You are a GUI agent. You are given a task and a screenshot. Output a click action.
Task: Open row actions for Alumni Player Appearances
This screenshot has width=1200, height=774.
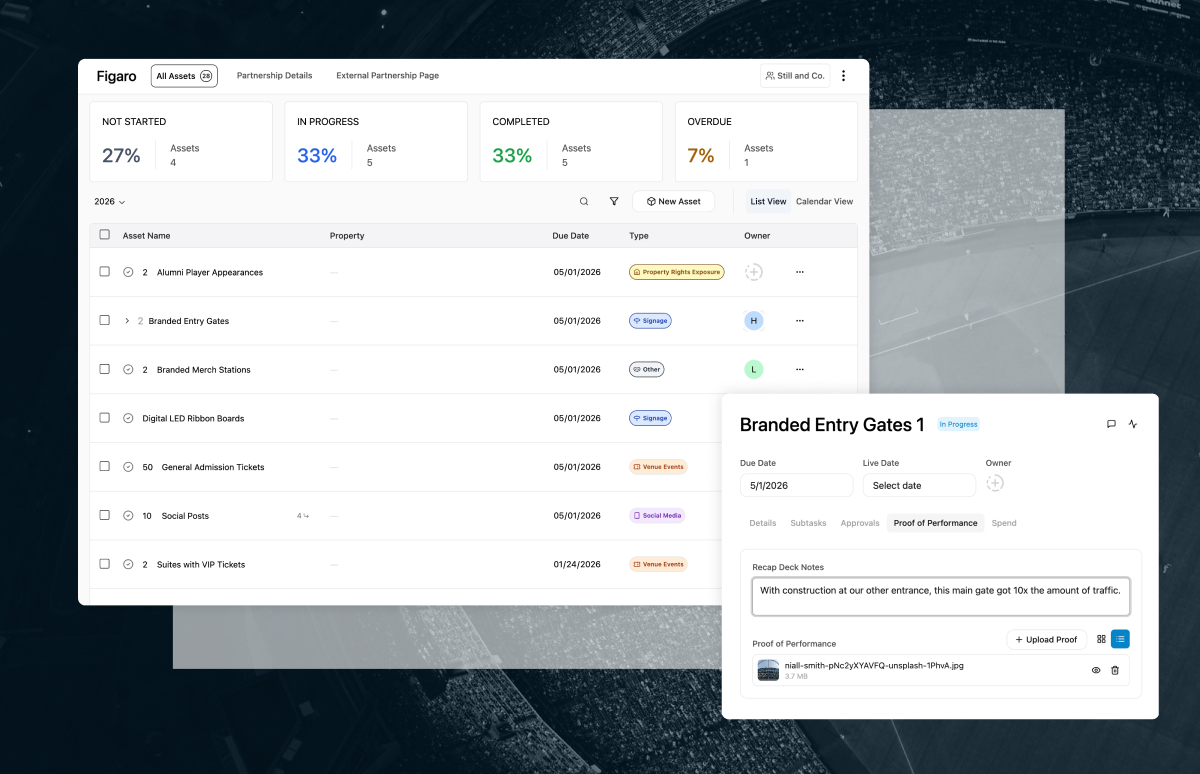799,271
